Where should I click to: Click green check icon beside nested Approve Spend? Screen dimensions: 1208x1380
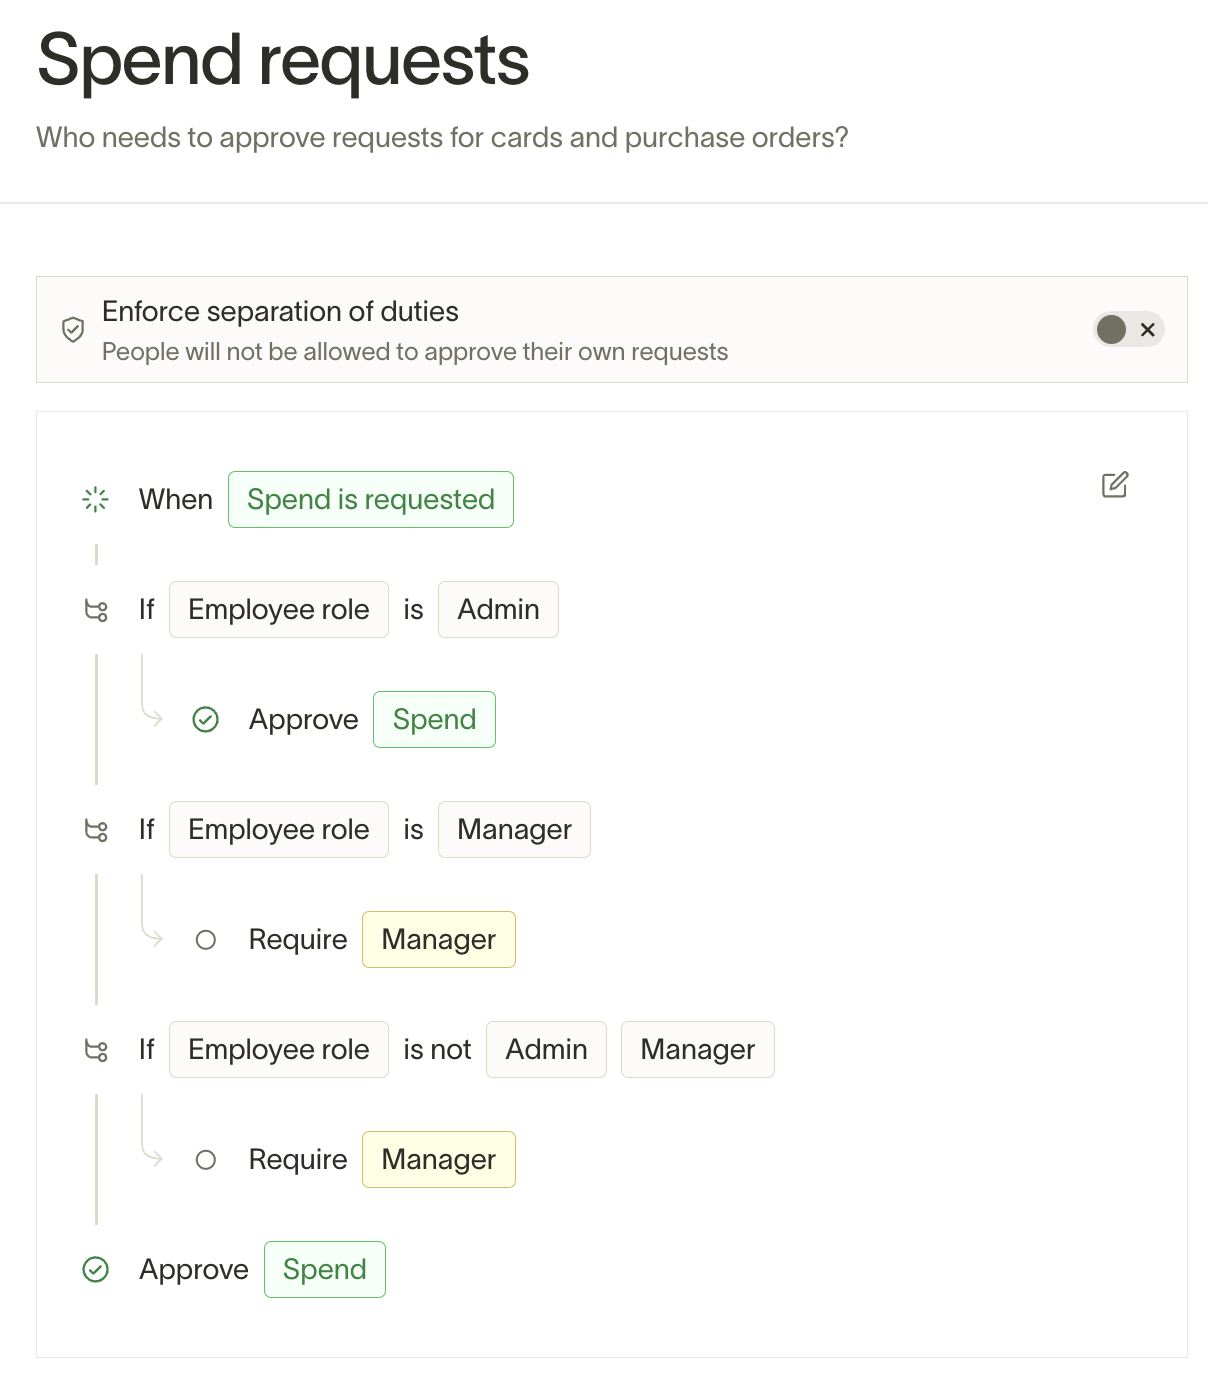click(x=206, y=720)
